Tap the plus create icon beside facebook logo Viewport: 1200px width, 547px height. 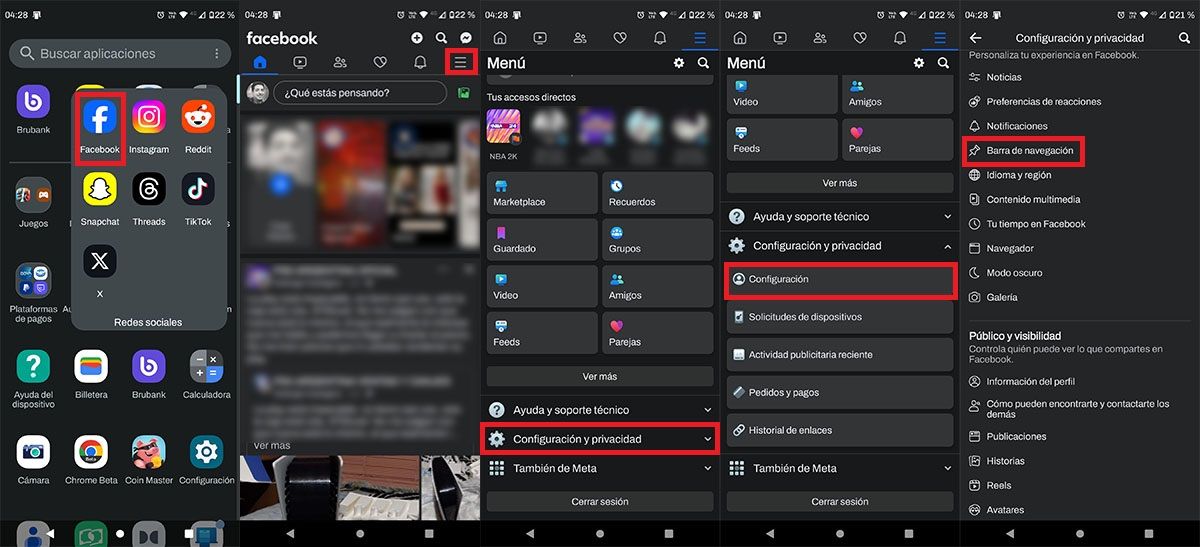[x=417, y=38]
